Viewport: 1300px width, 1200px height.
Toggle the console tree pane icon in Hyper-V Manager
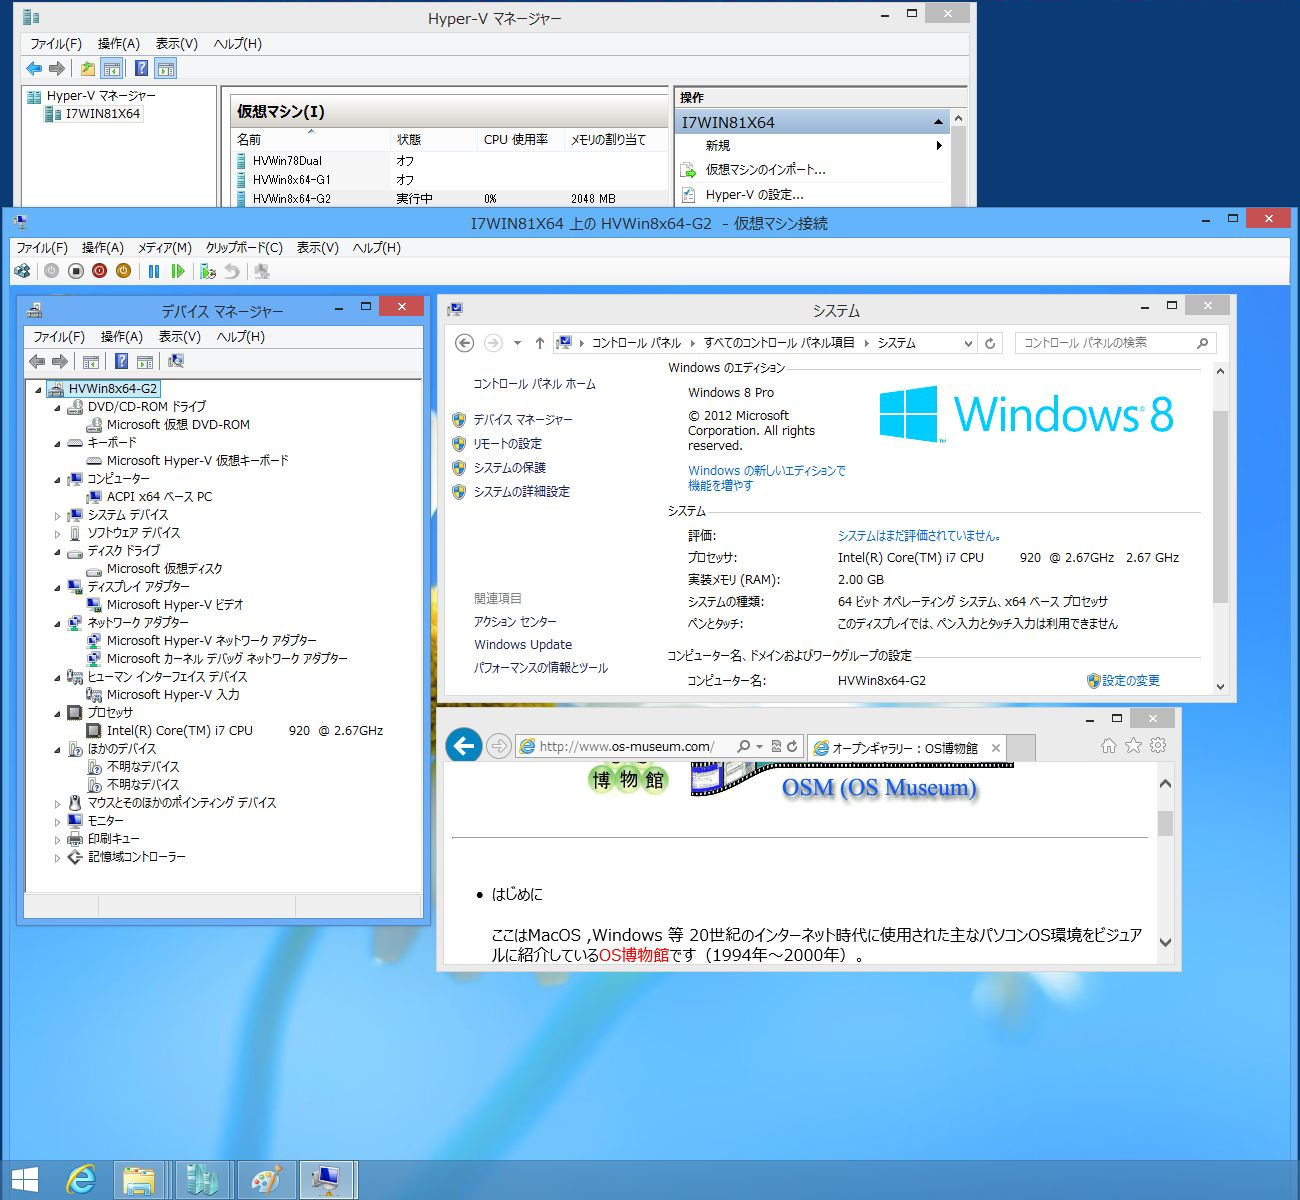(112, 68)
